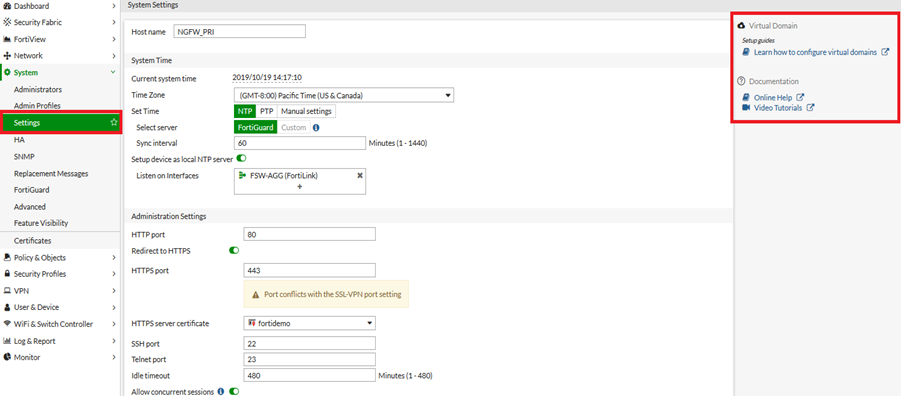Select PTP time setting mode
This screenshot has width=901, height=396.
click(x=267, y=111)
